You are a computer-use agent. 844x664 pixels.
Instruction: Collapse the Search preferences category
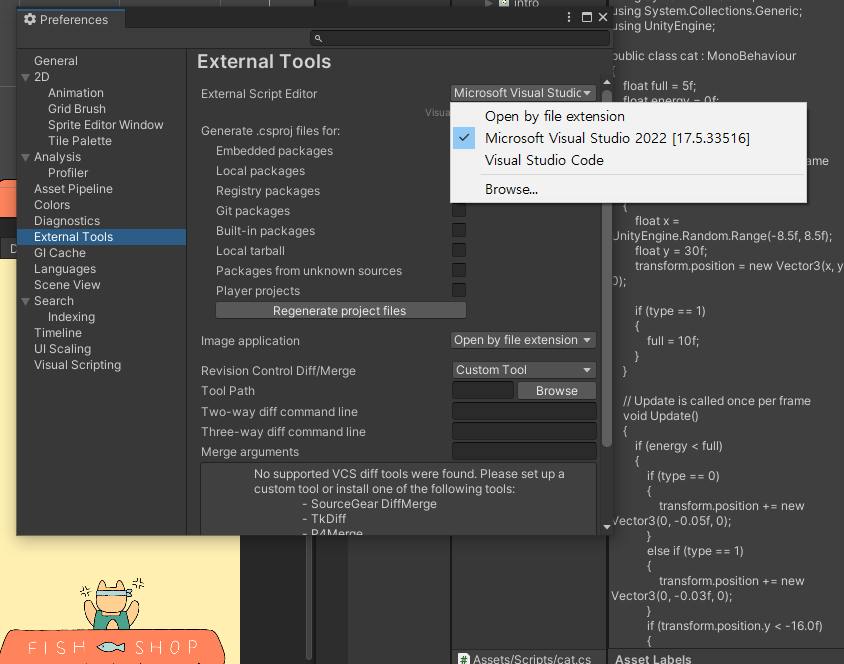25,302
